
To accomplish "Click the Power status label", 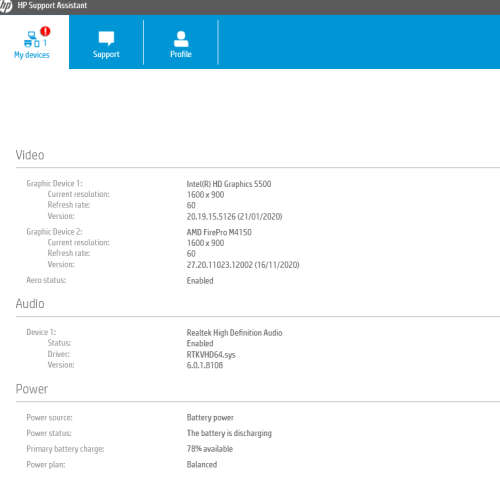I will (49, 433).
